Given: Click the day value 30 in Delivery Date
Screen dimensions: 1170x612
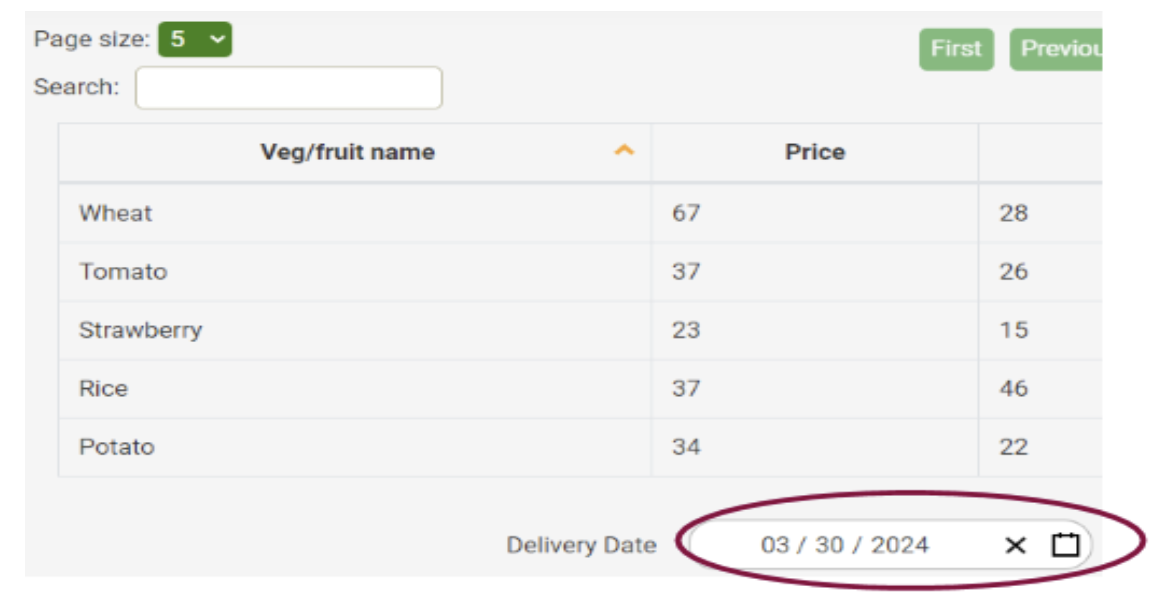Looking at the screenshot, I should tap(828, 545).
